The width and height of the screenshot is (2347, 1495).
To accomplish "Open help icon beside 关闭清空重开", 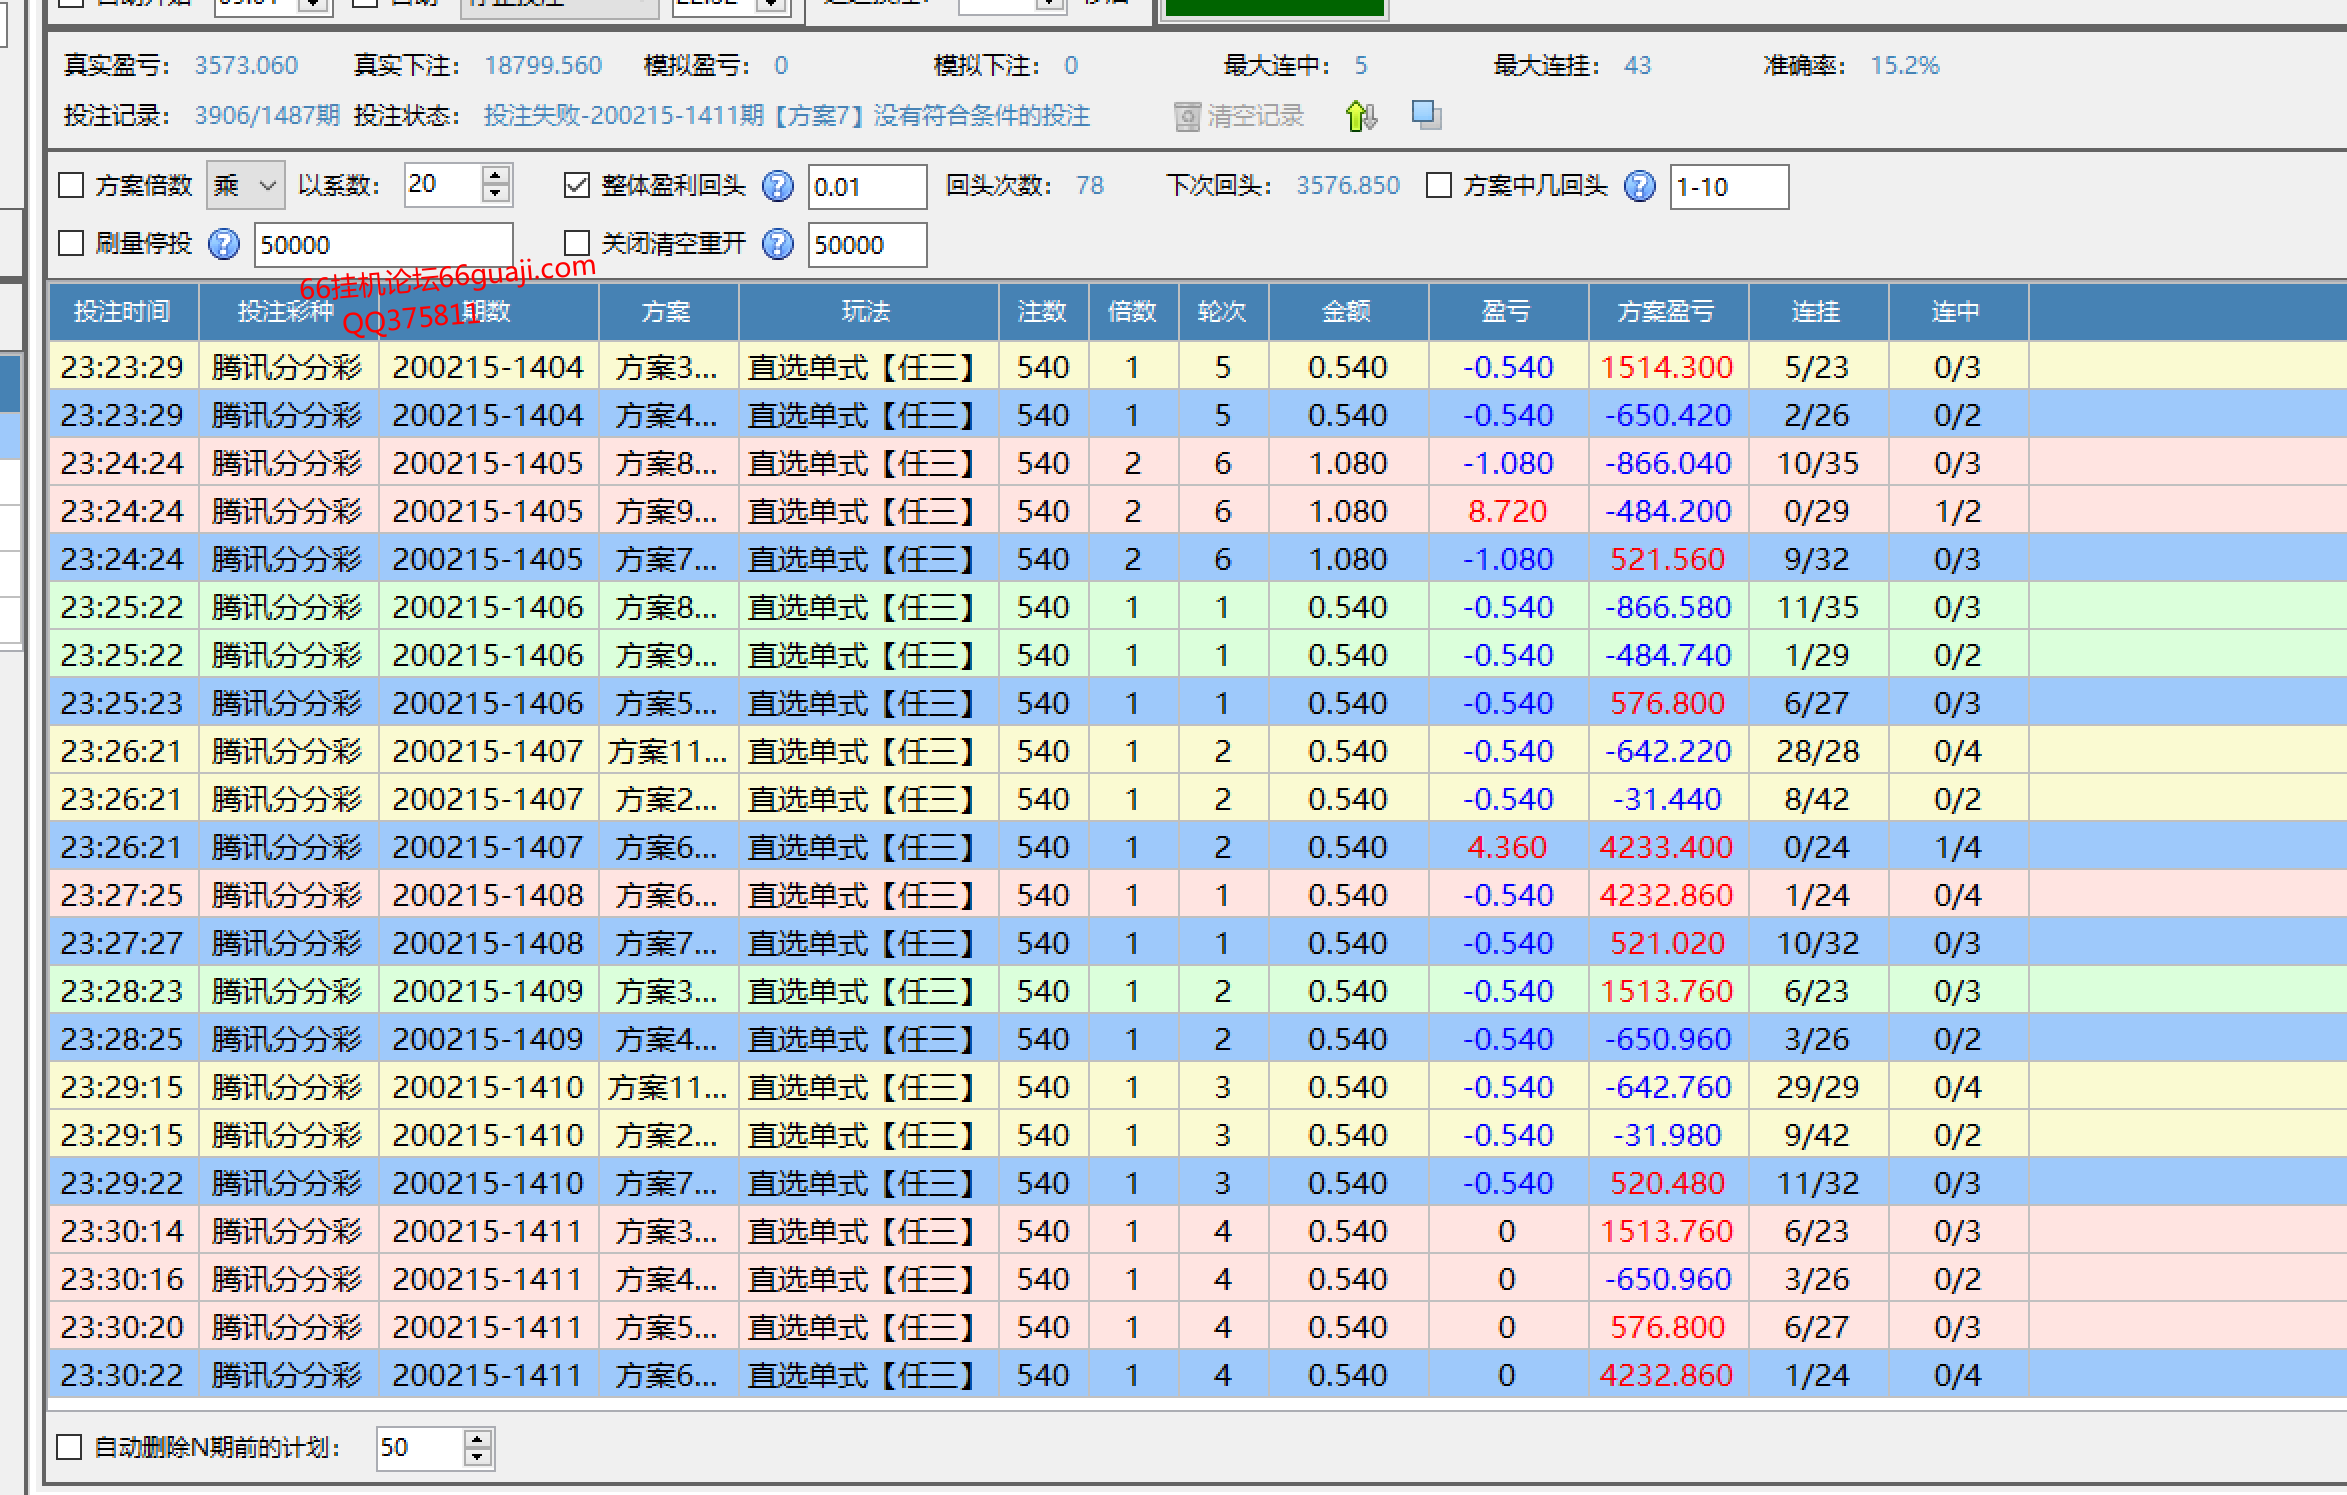I will [777, 244].
